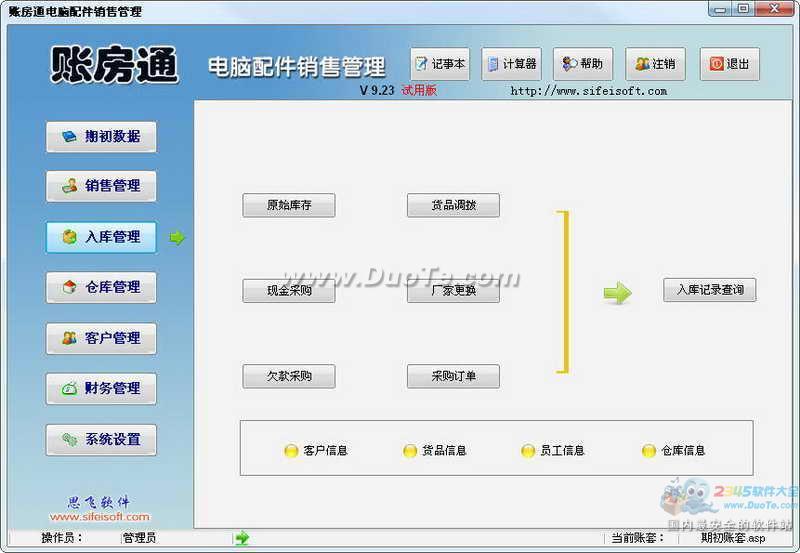This screenshot has height=553, width=800.
Task: Click the 注销 logout button
Action: click(x=656, y=64)
